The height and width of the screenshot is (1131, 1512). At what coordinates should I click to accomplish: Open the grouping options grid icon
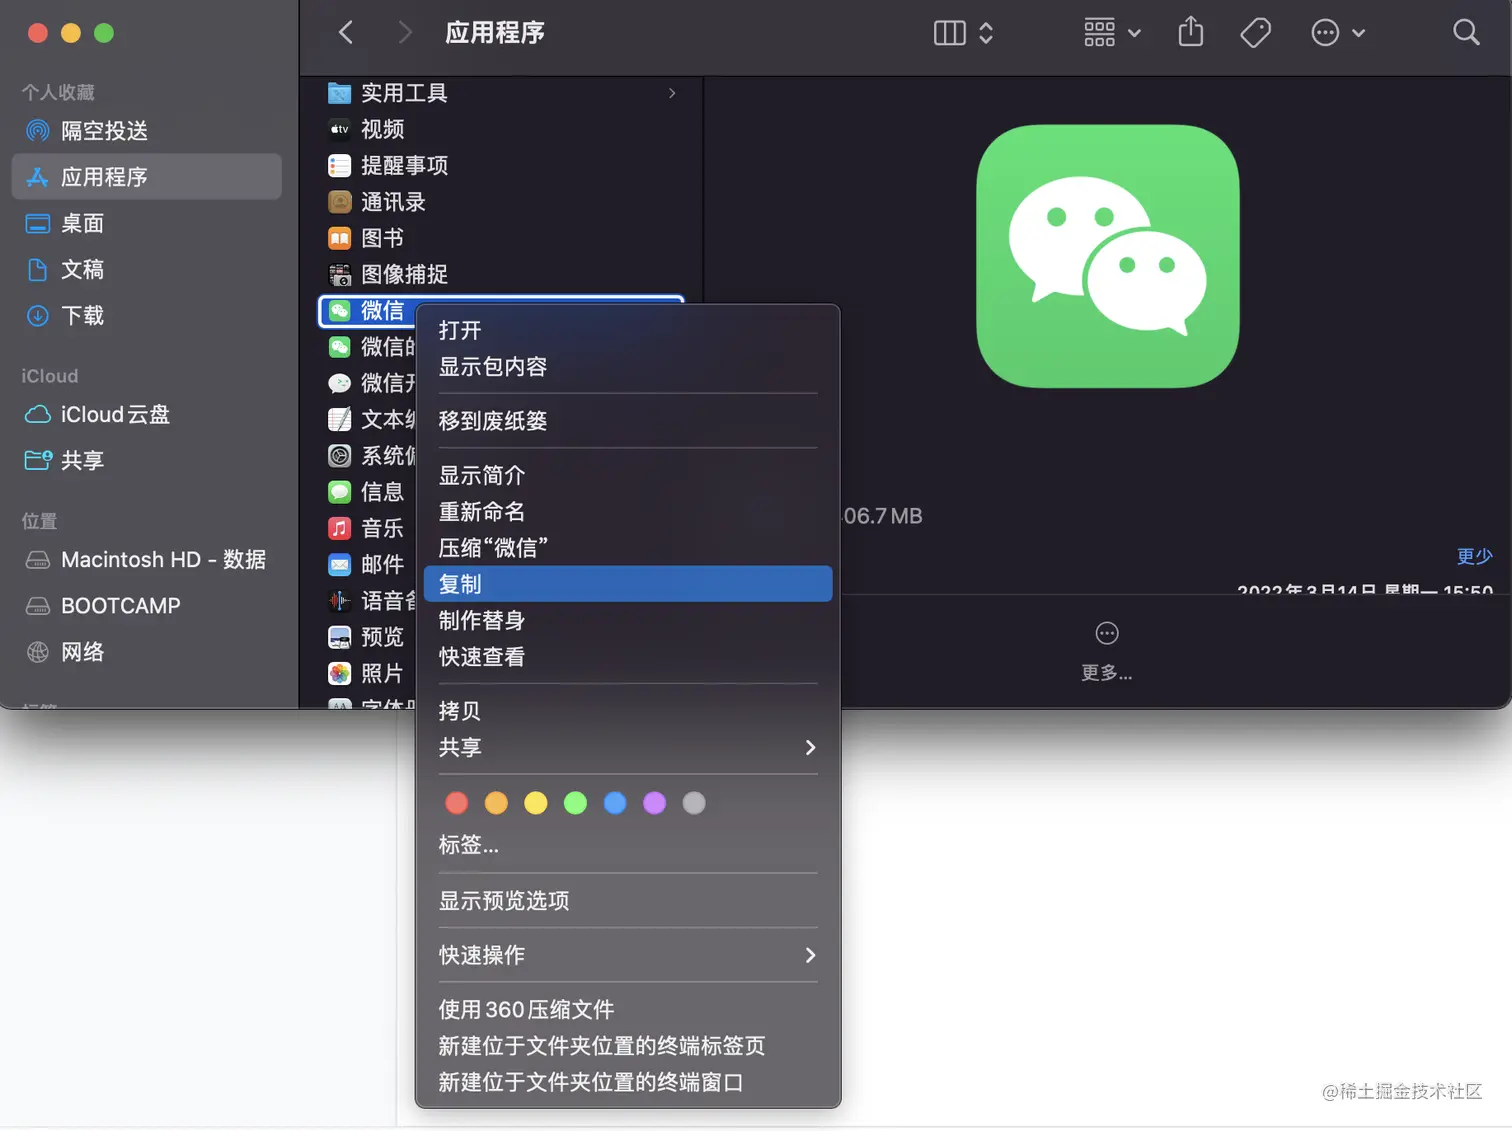[1099, 33]
